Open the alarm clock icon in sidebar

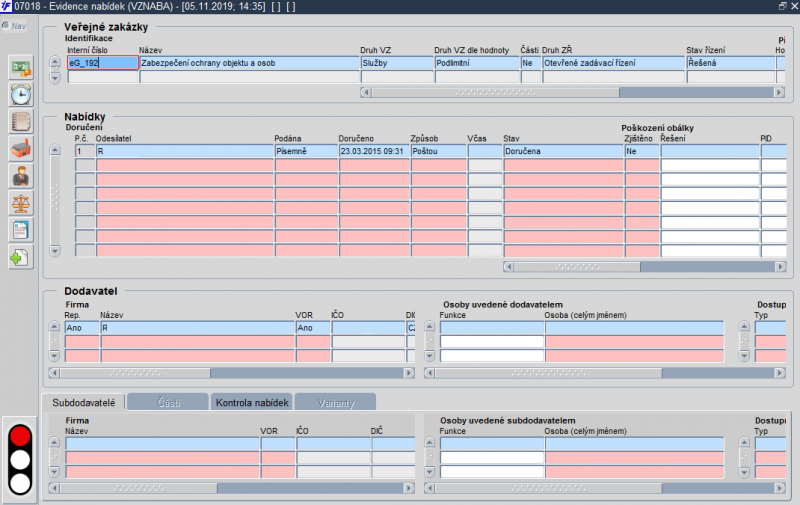click(x=20, y=95)
